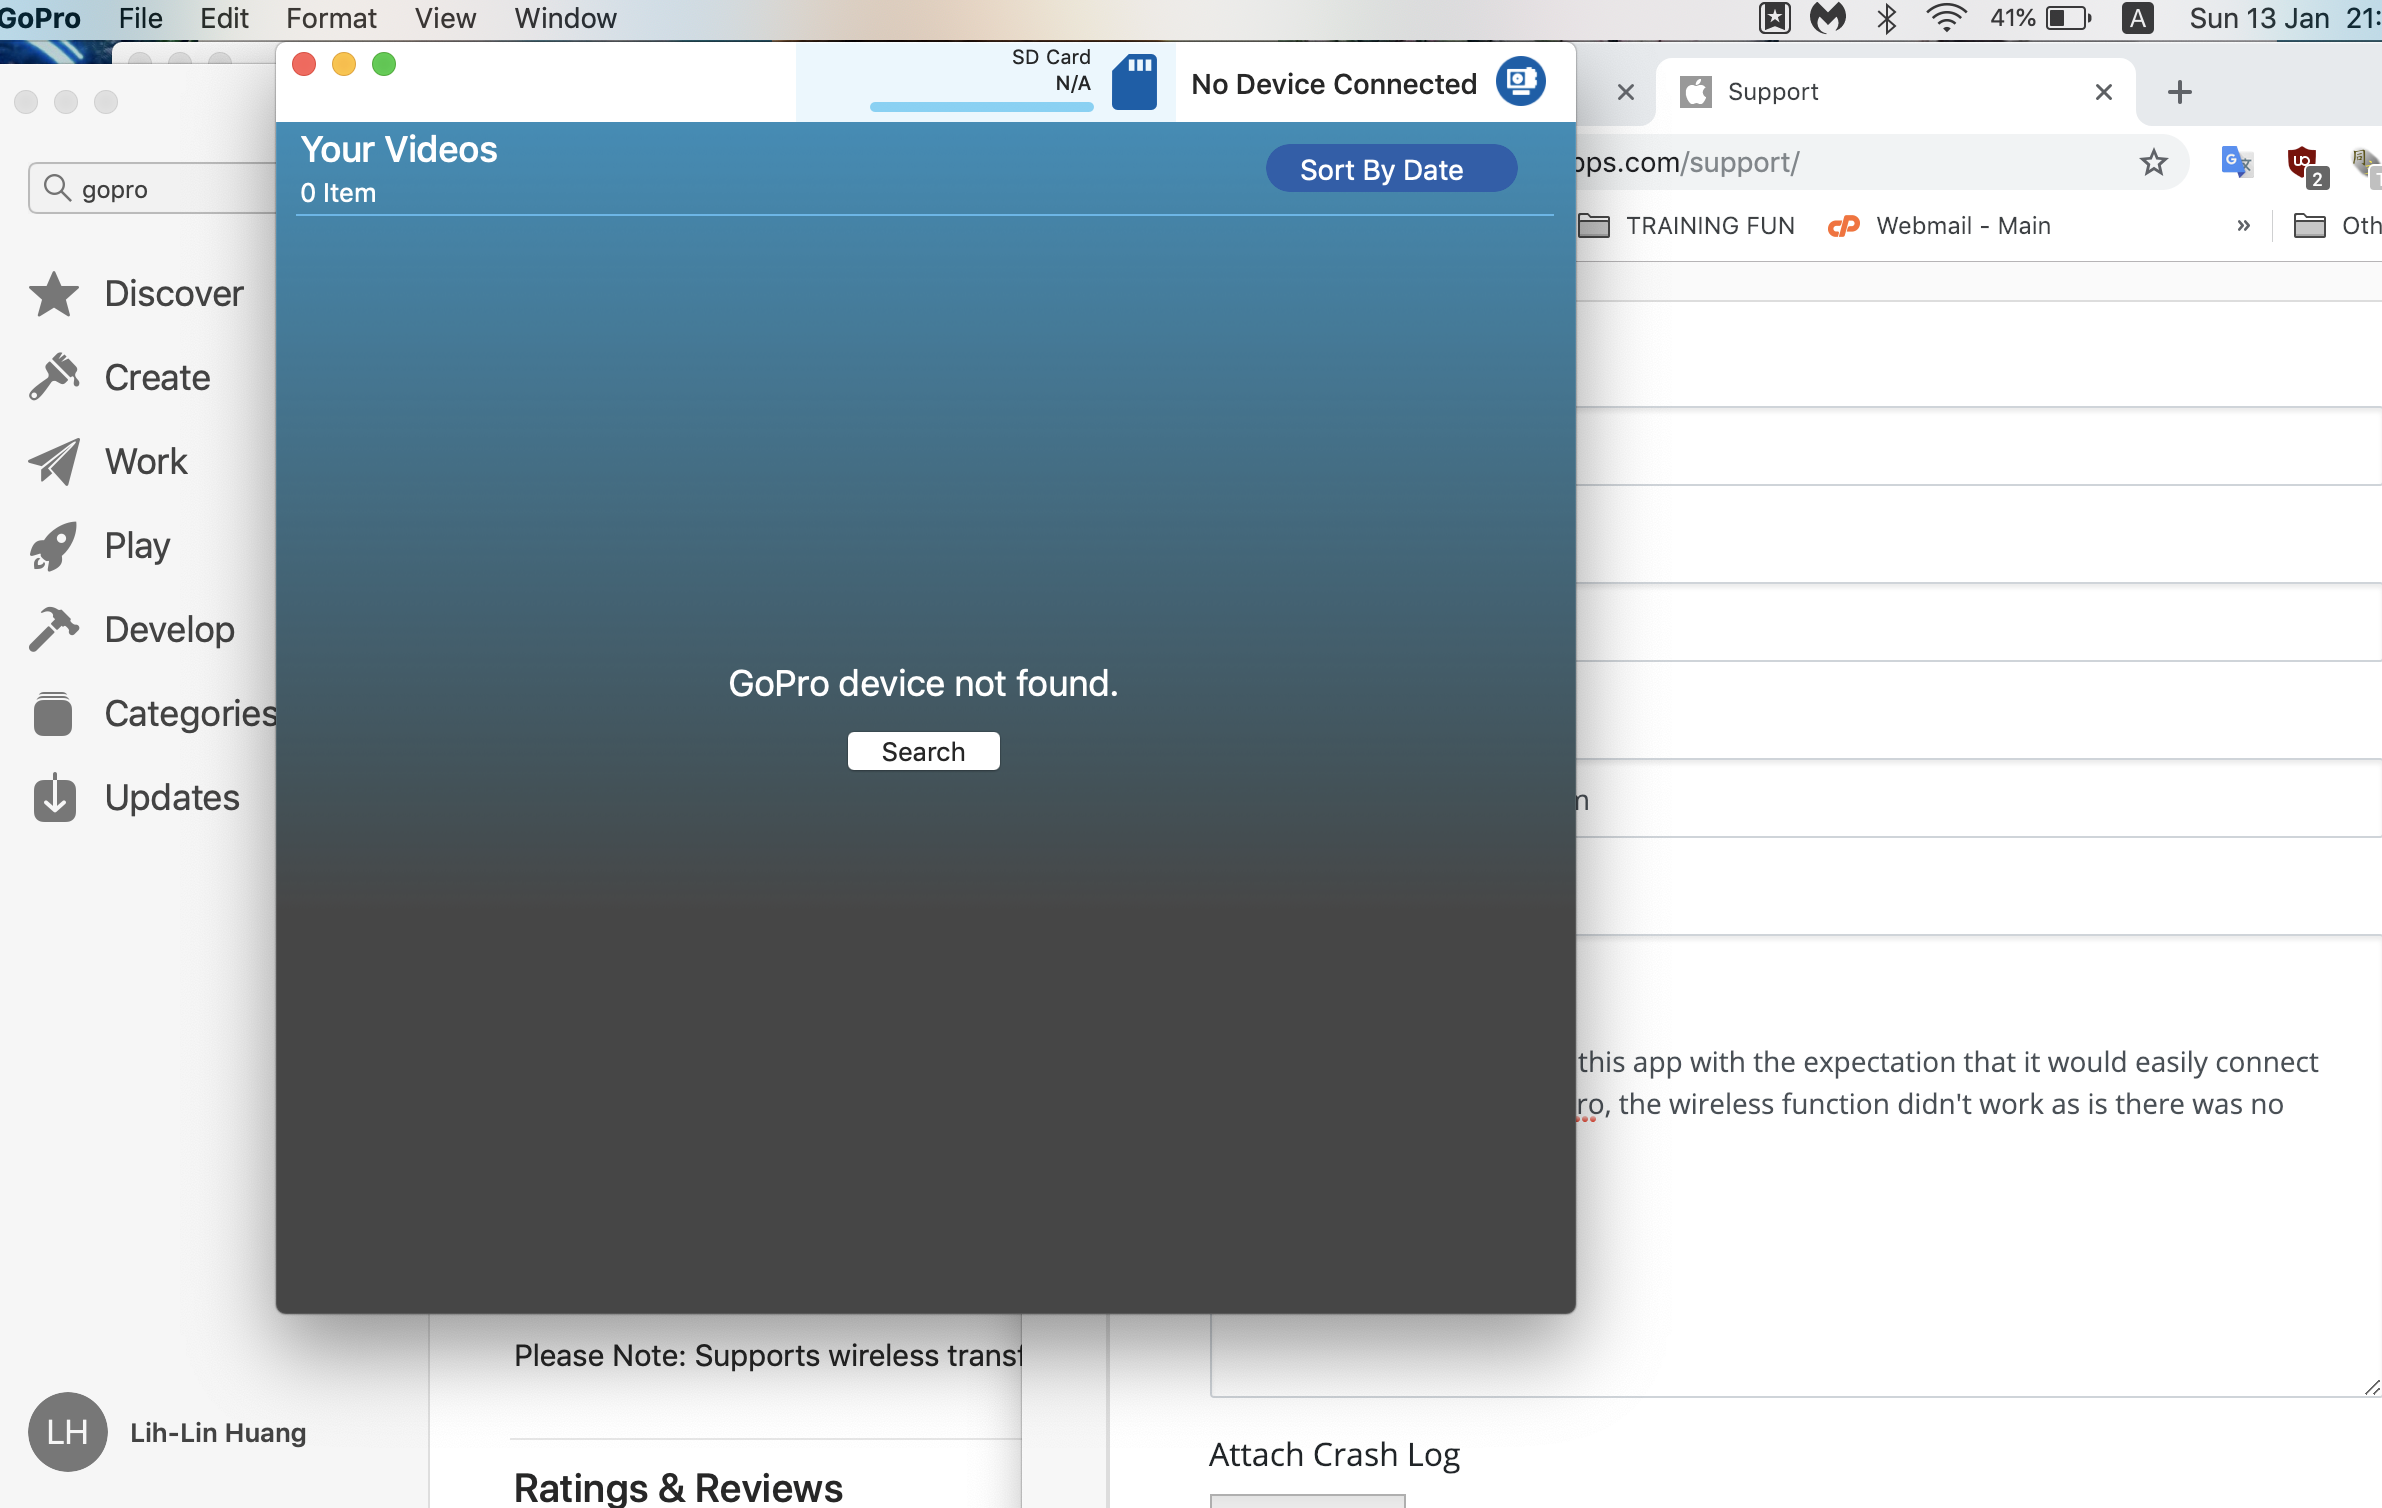Click the Discover label in sidebar
The height and width of the screenshot is (1508, 2382).
pyautogui.click(x=174, y=294)
